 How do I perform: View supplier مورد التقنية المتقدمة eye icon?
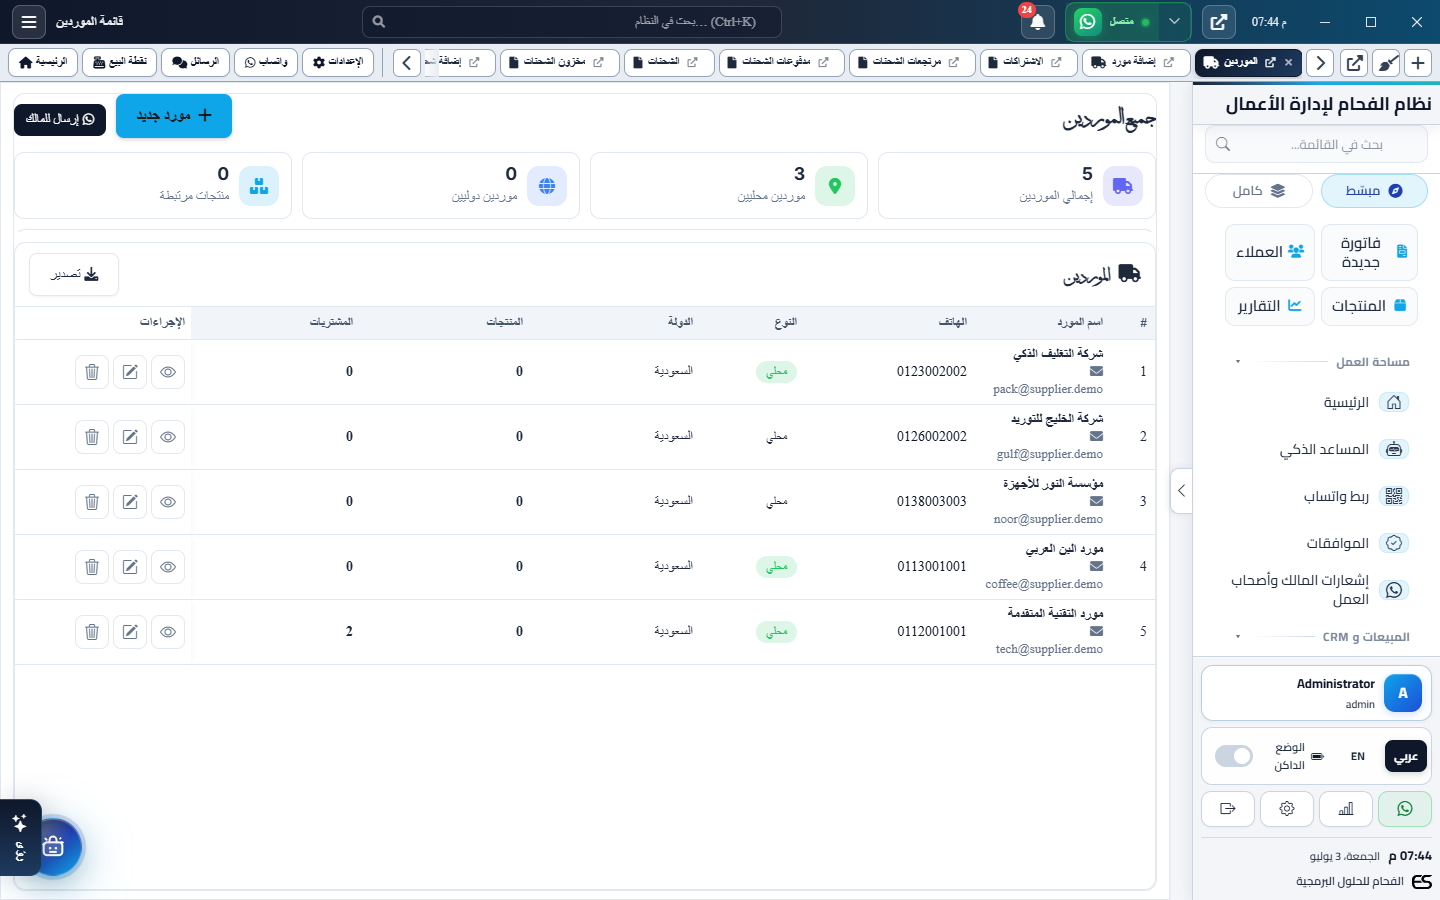168,632
